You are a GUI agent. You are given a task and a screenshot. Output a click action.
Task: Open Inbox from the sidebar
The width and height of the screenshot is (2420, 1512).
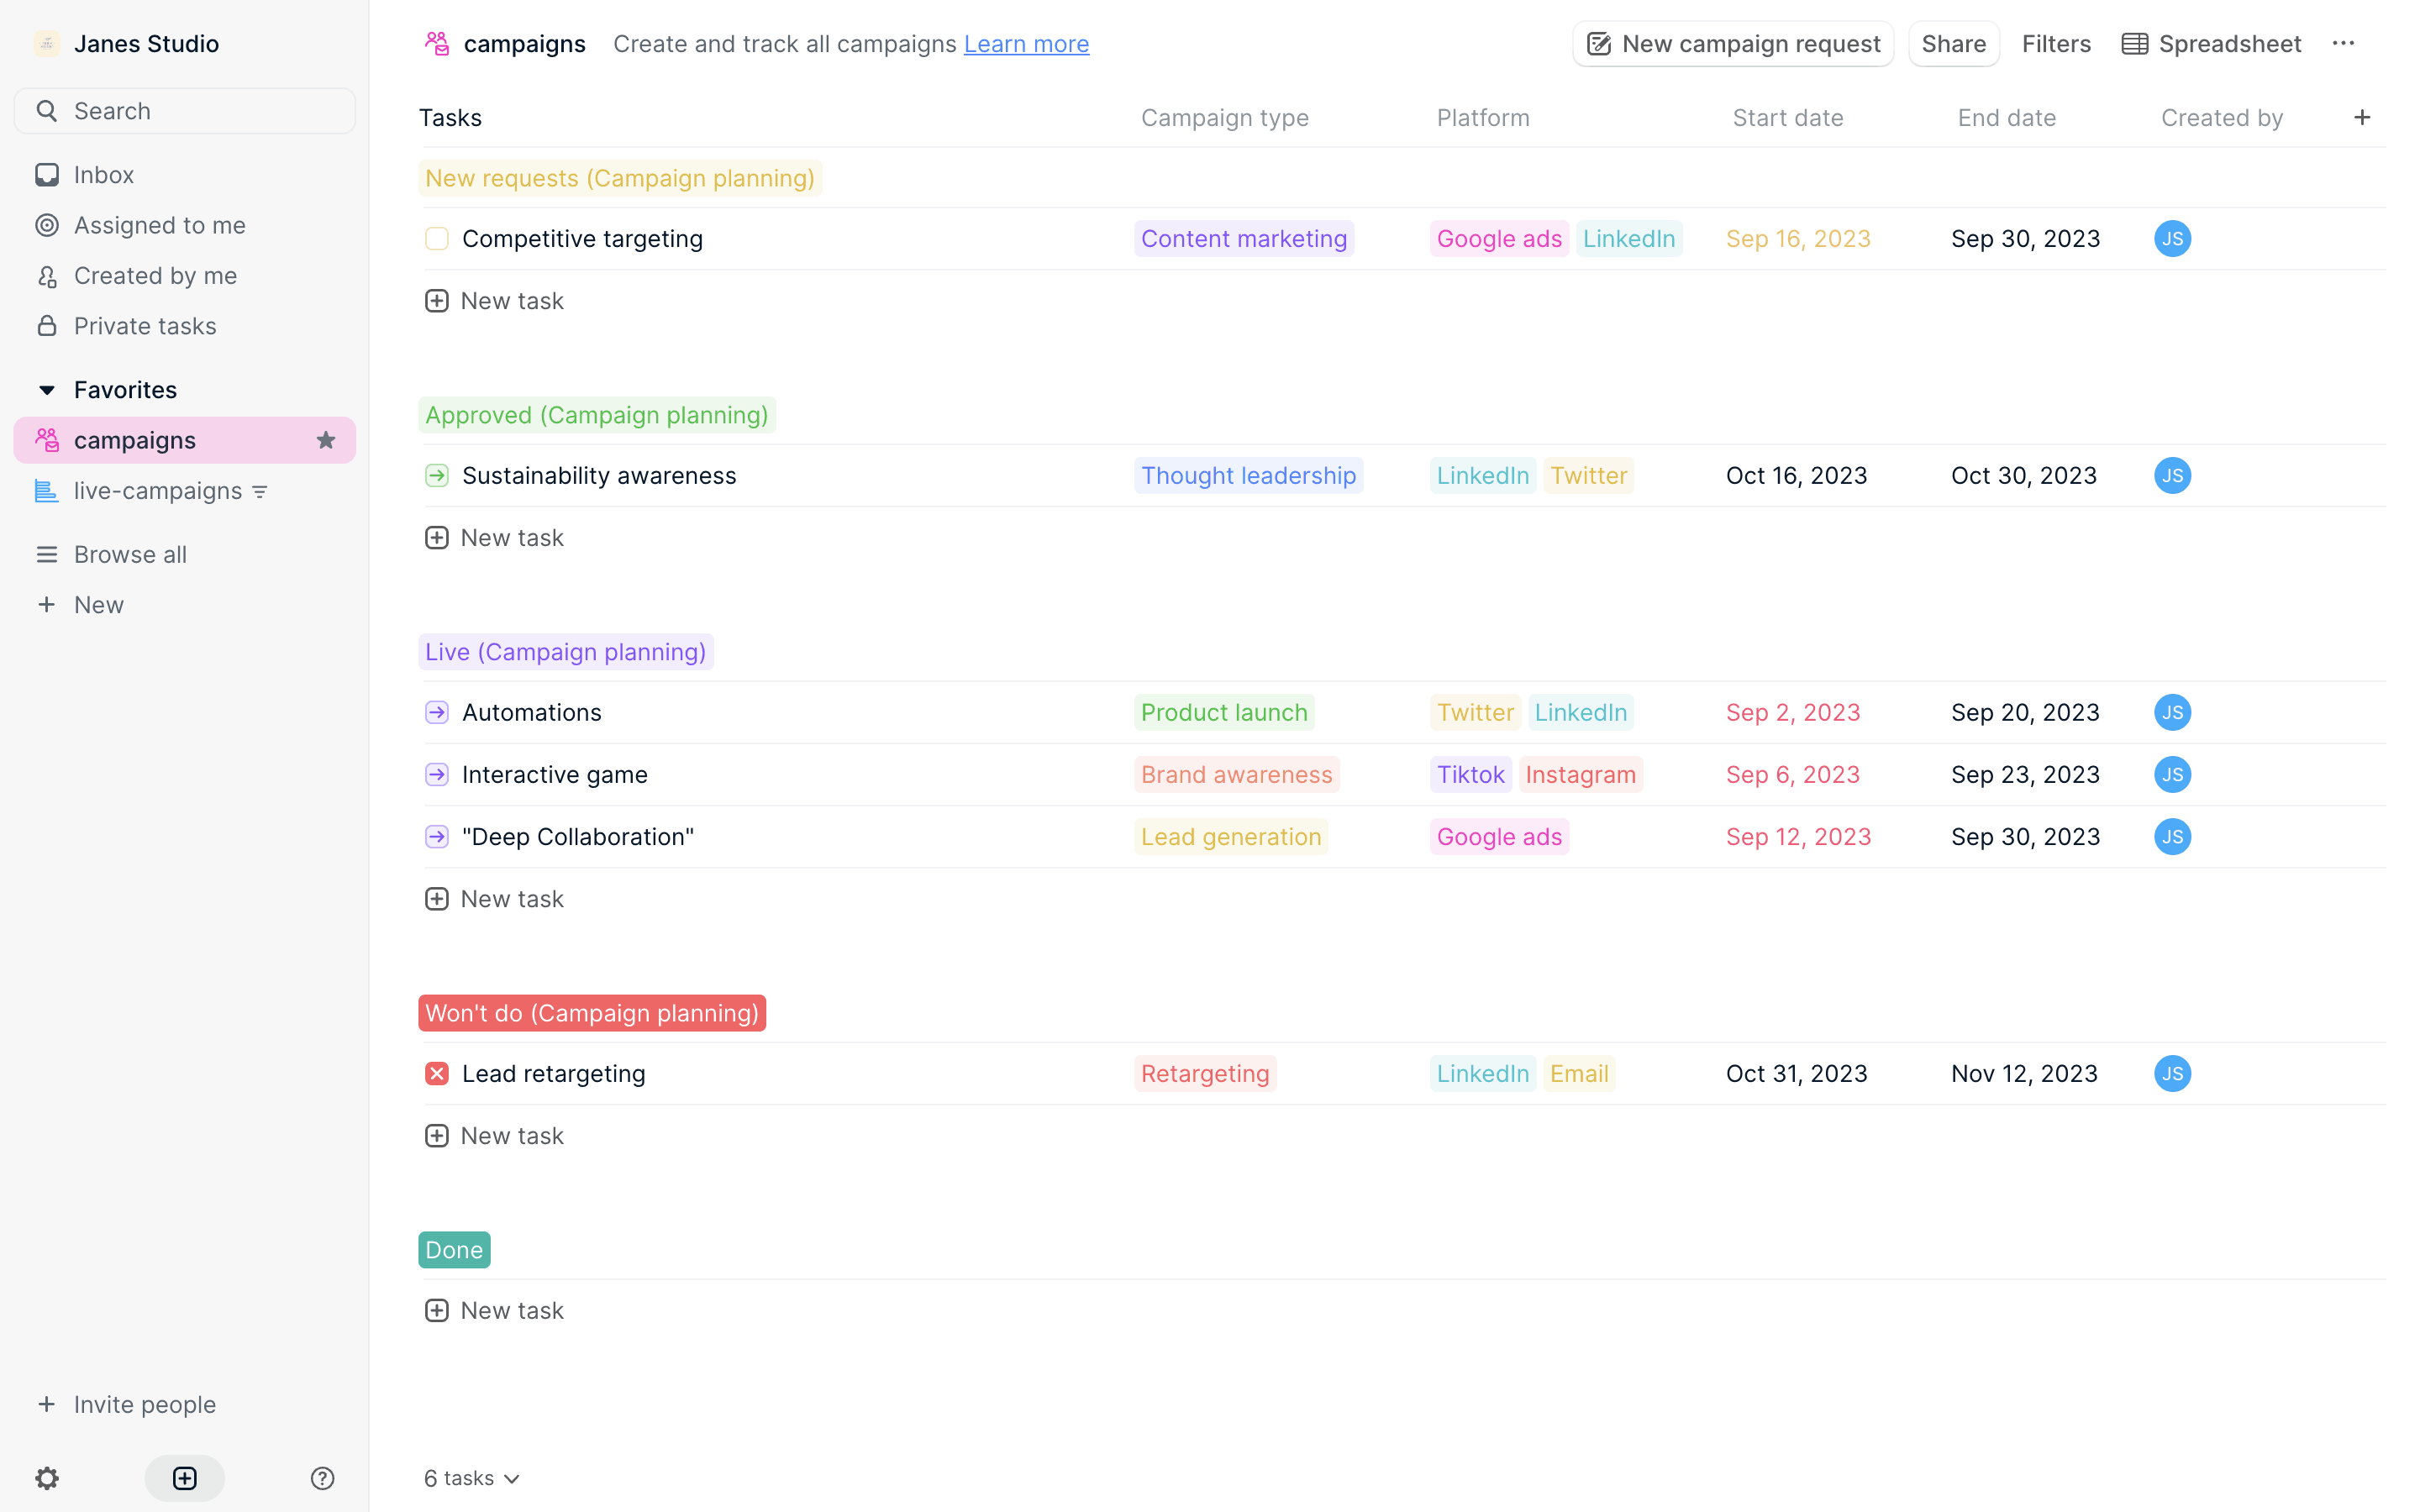click(104, 175)
